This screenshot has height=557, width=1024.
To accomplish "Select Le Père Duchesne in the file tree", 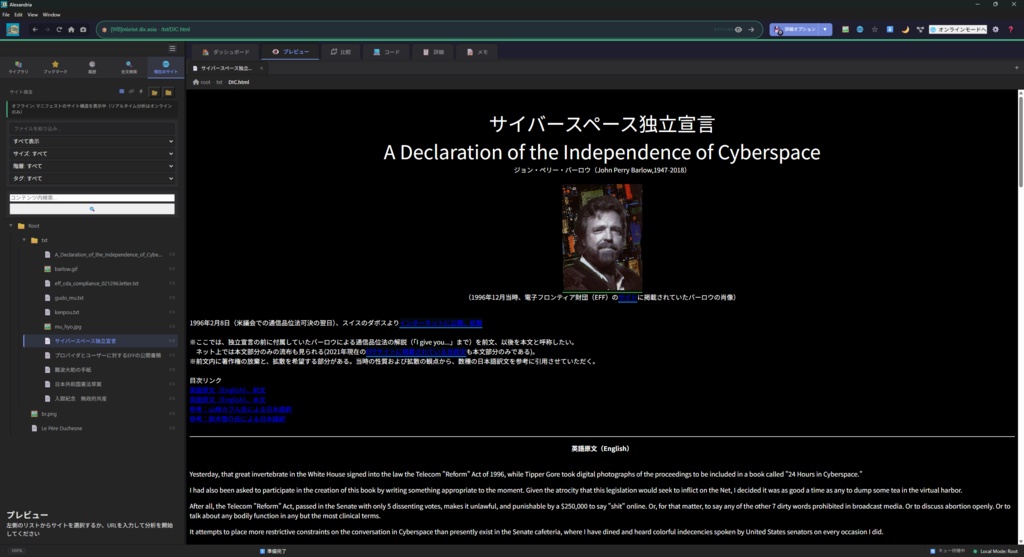I will [61, 428].
